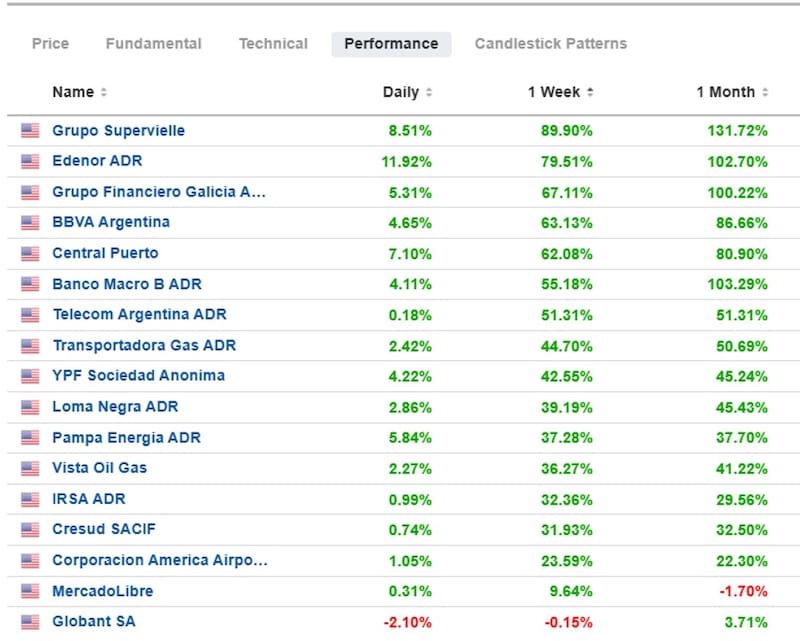Sort by 1 Week column header

[560, 92]
